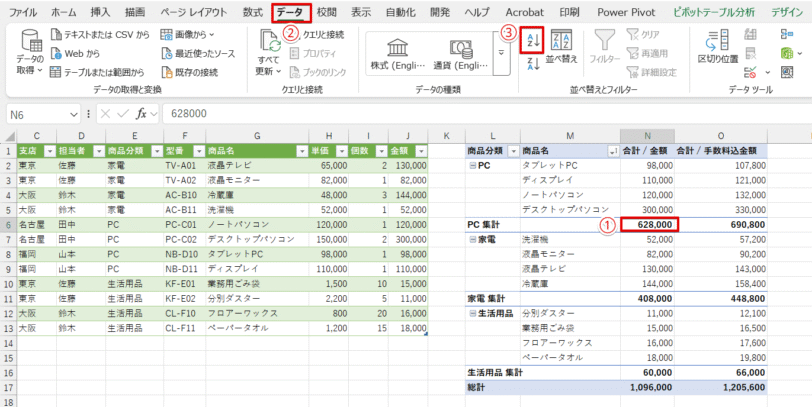
Task: Collapse the 家電 group in the pivot table
Action: pyautogui.click(x=472, y=240)
